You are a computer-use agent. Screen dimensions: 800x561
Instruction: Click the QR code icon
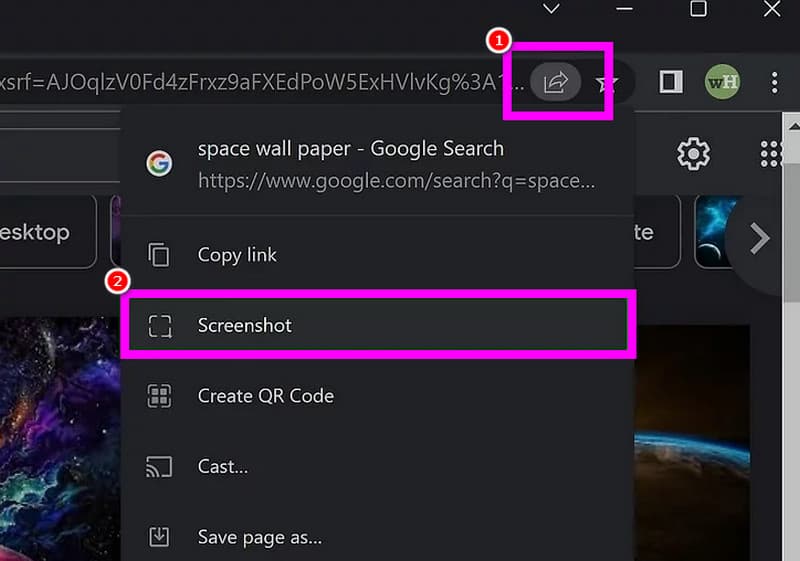(159, 396)
